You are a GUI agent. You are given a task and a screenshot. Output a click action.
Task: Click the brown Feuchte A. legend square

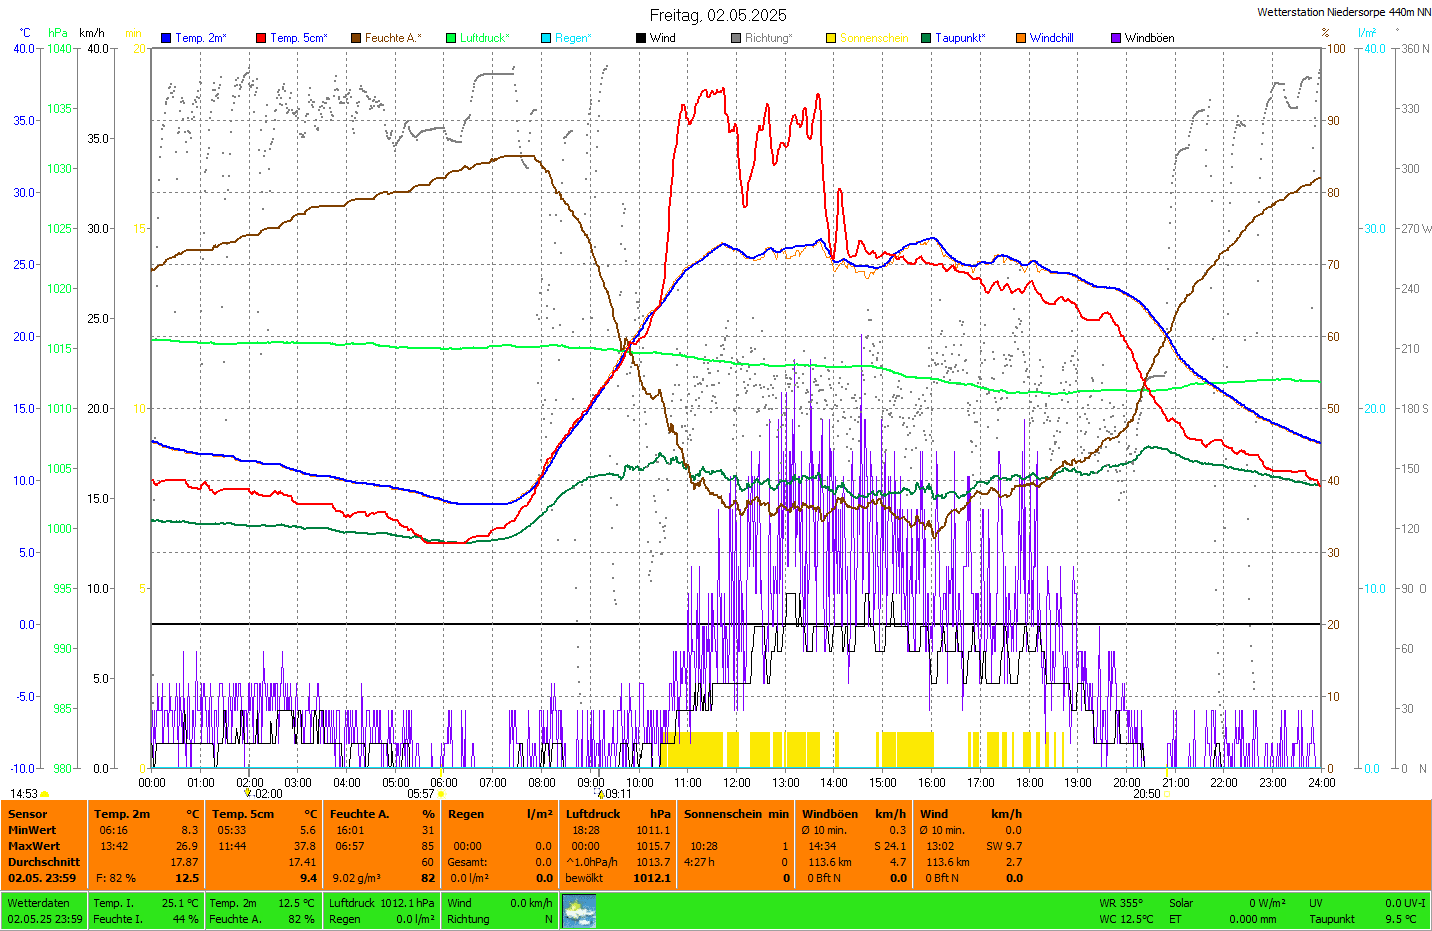point(356,38)
